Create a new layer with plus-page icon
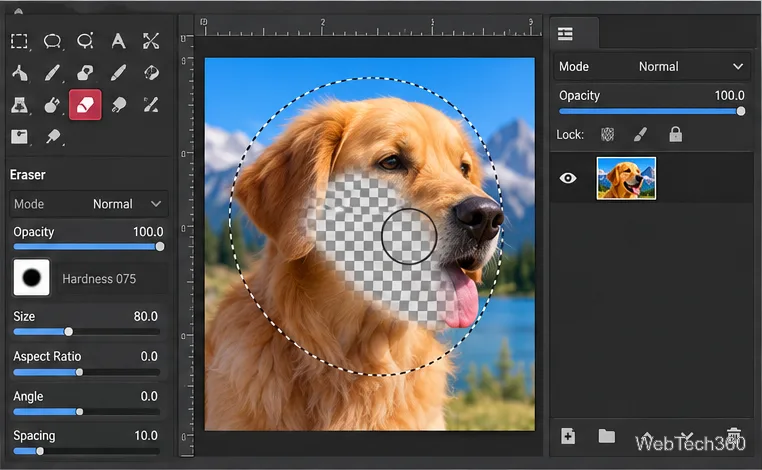The height and width of the screenshot is (470, 762). point(568,436)
